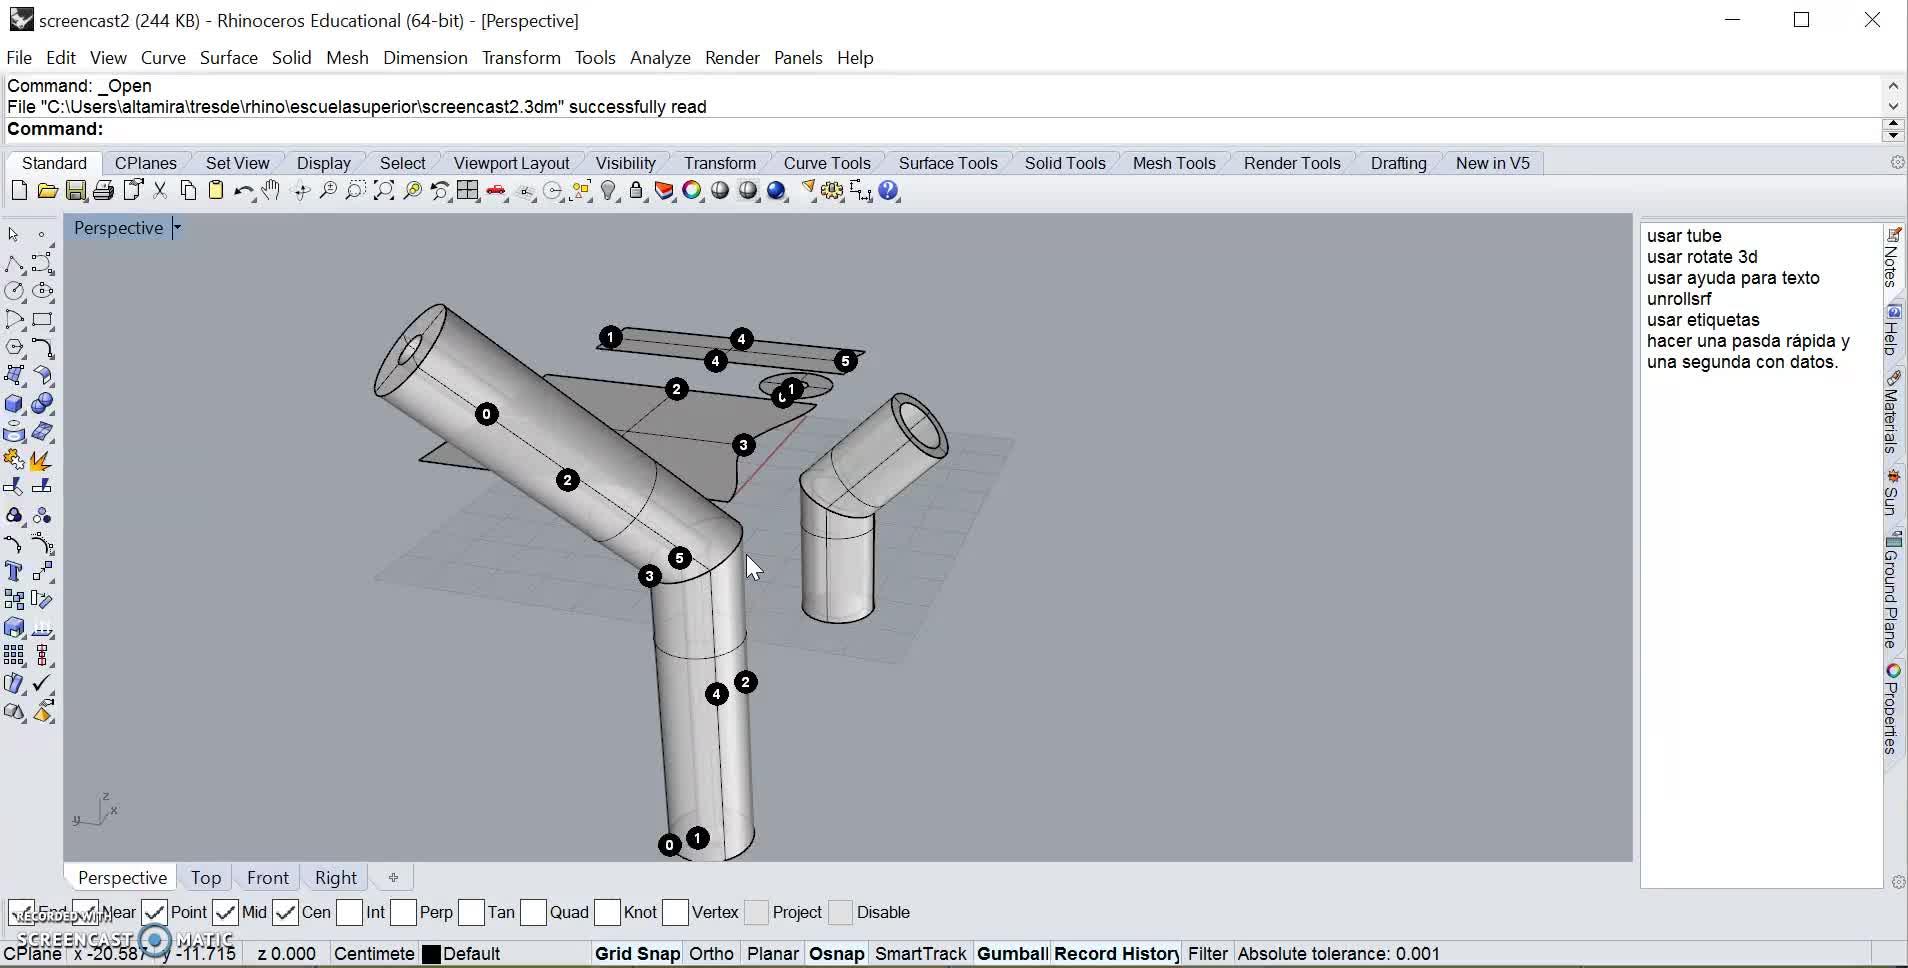This screenshot has height=968, width=1908.
Task: Click the Text object tool
Action: 14,572
